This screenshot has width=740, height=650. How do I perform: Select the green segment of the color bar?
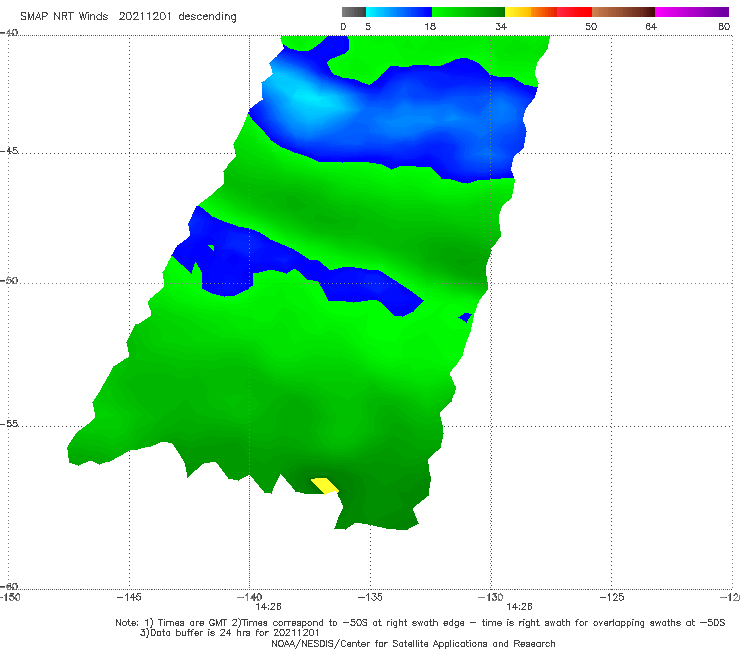coord(468,12)
